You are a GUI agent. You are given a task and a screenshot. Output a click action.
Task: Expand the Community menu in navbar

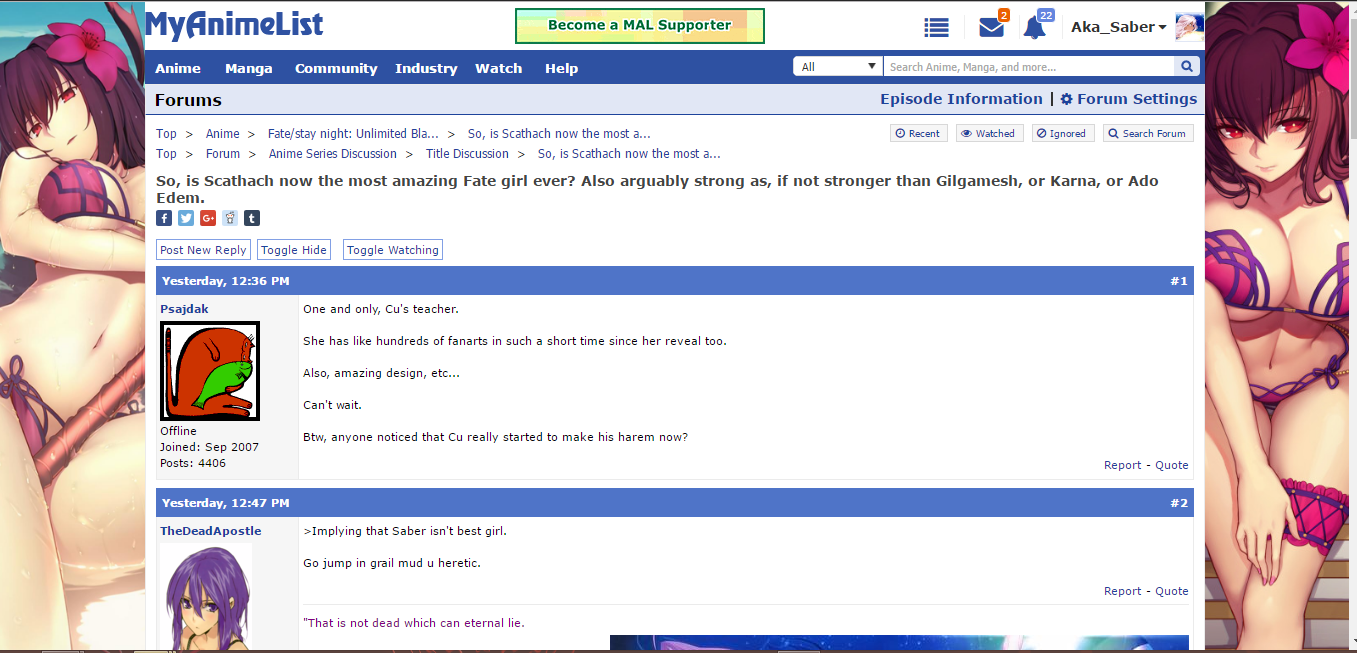click(x=336, y=68)
